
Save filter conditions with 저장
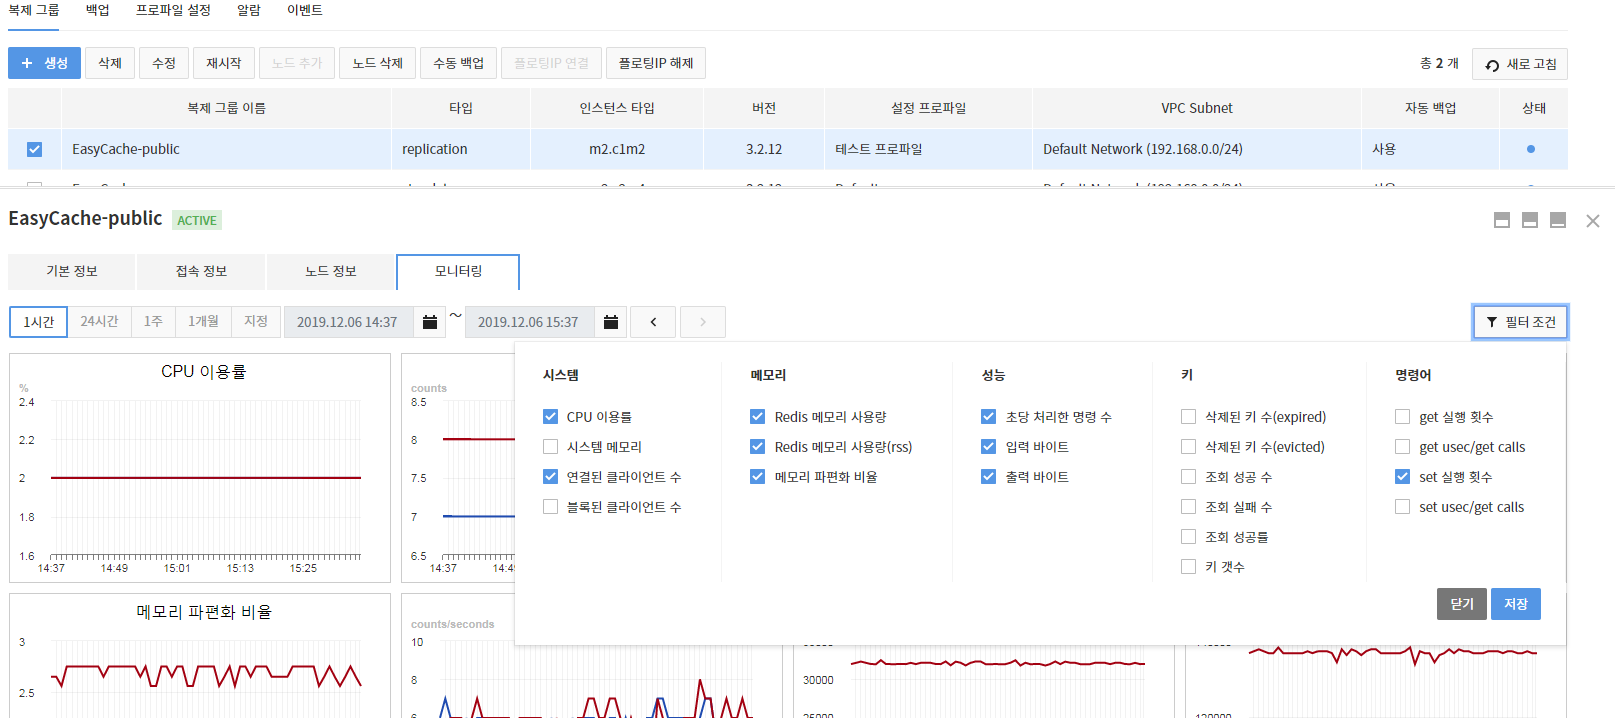1516,604
